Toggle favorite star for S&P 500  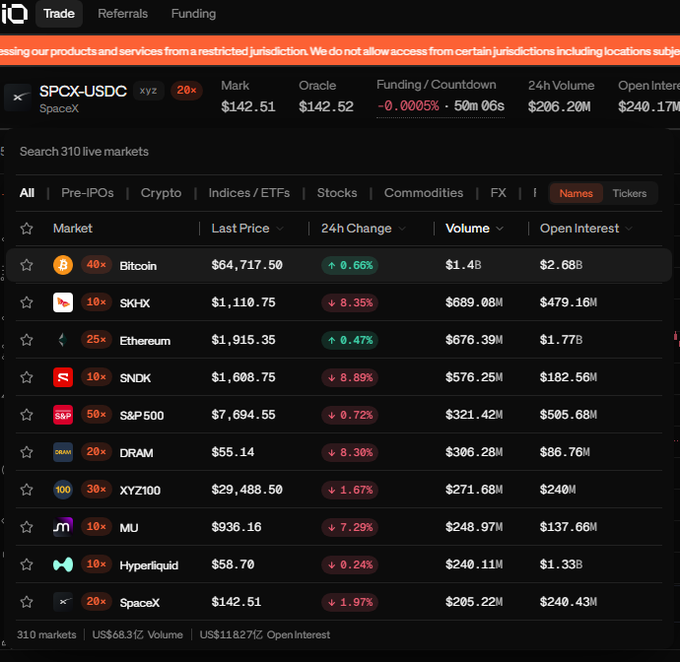coord(26,414)
